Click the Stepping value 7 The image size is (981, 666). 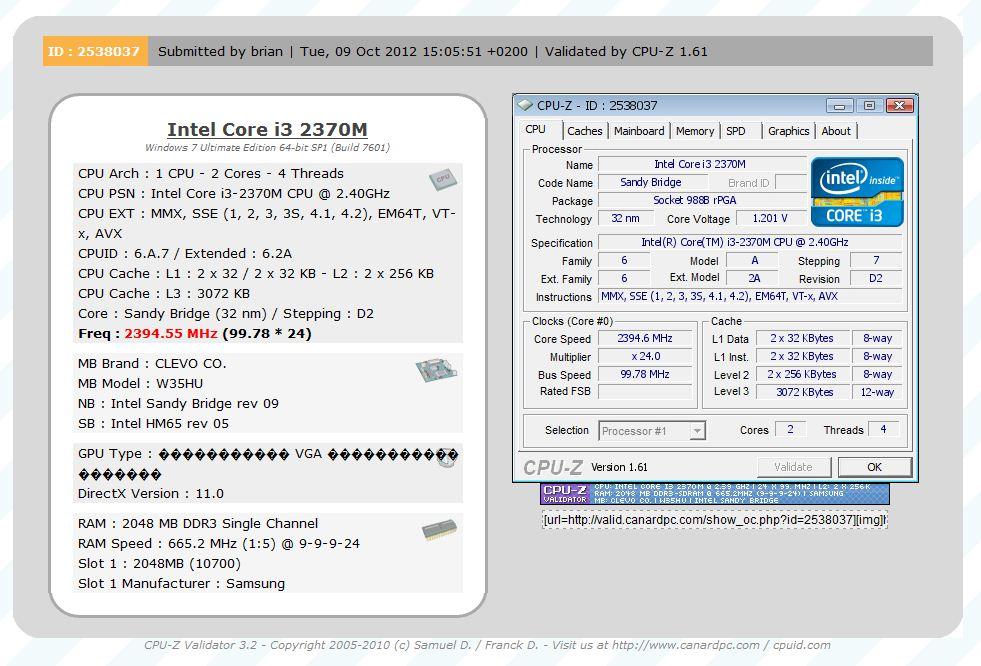click(x=876, y=260)
